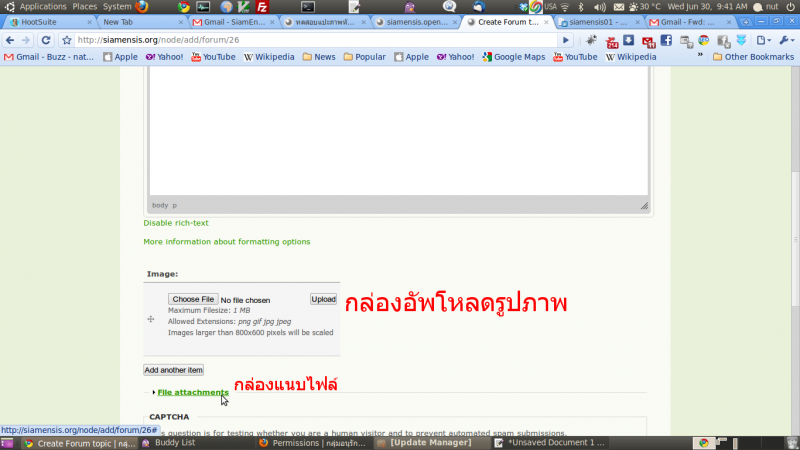Expand the File attachments section
Image resolution: width=800 pixels, height=450 pixels.
(192, 393)
